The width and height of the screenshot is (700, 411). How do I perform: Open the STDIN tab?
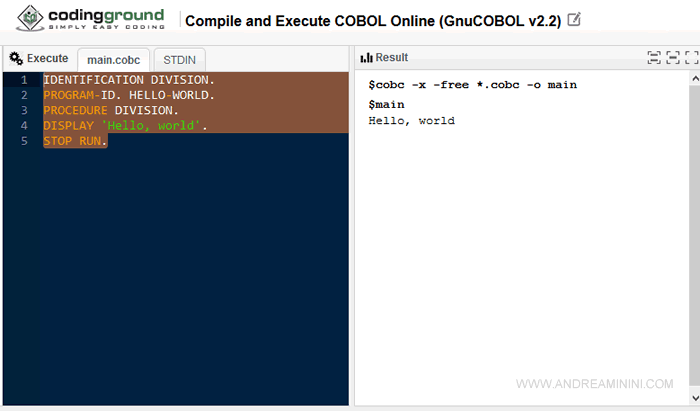coord(179,59)
